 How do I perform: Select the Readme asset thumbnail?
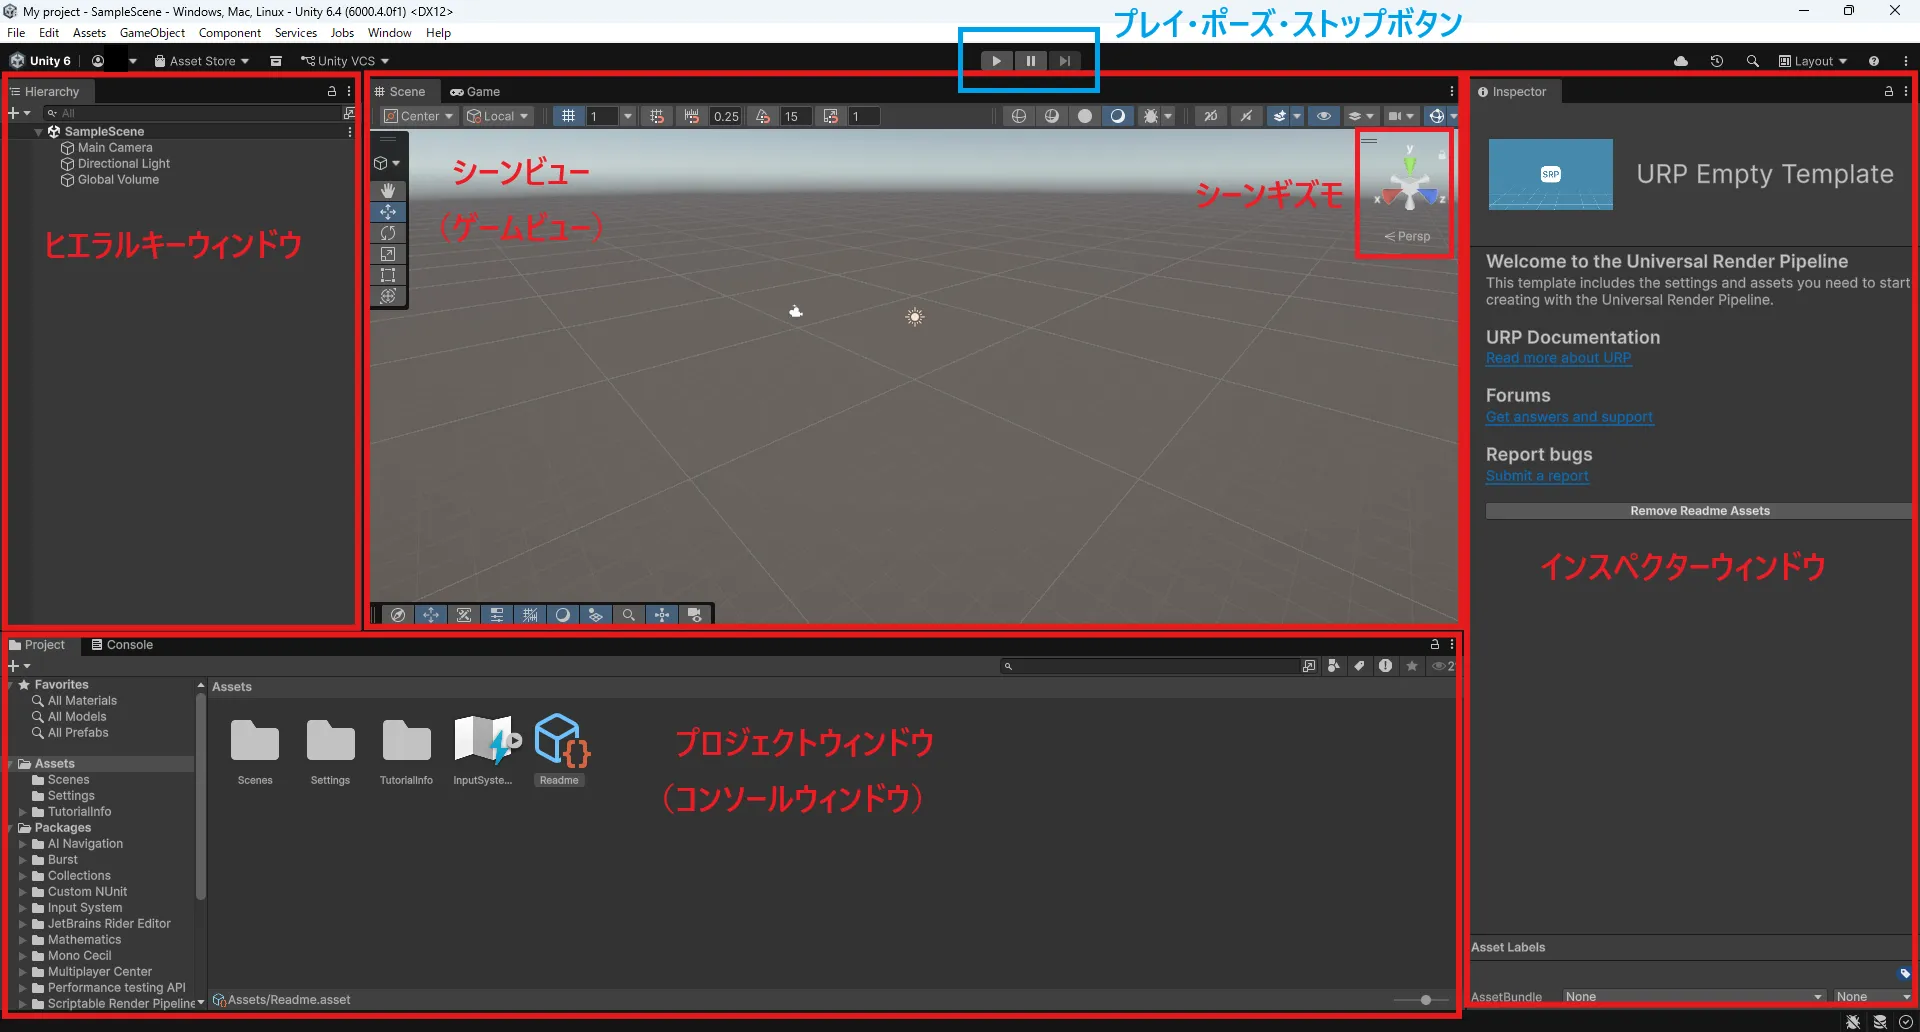click(559, 740)
